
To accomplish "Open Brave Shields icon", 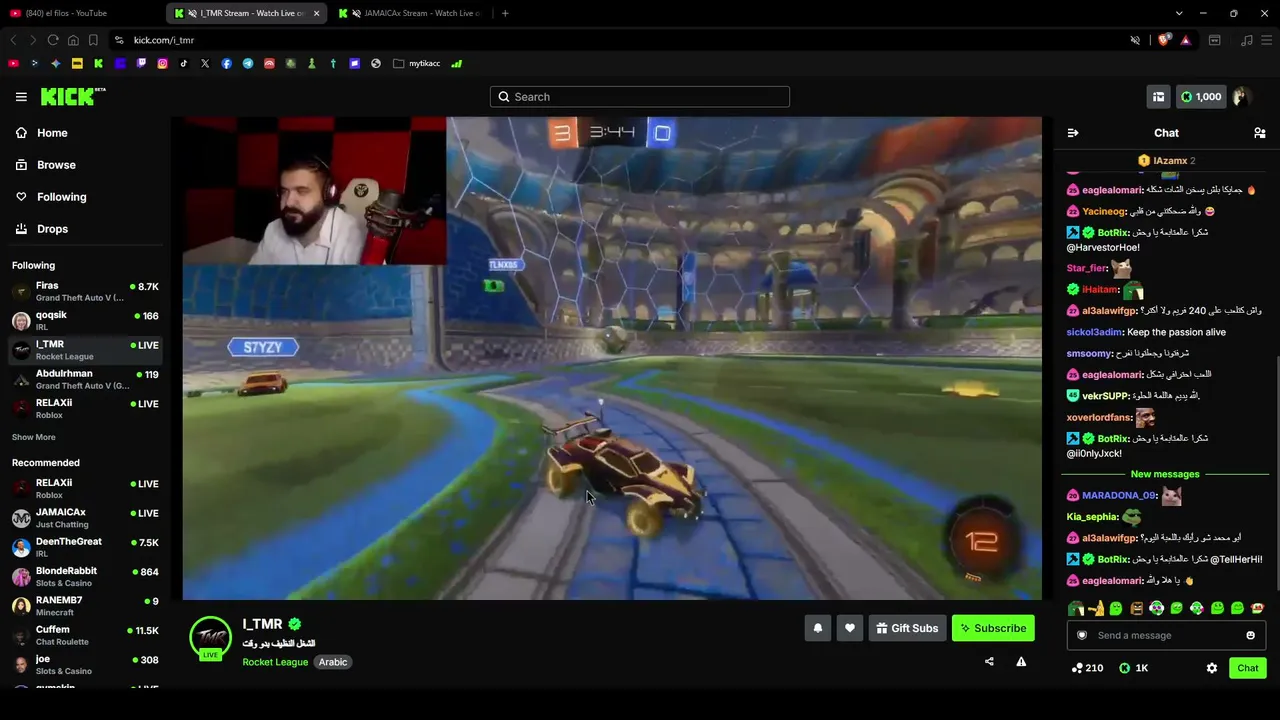I will (1163, 40).
